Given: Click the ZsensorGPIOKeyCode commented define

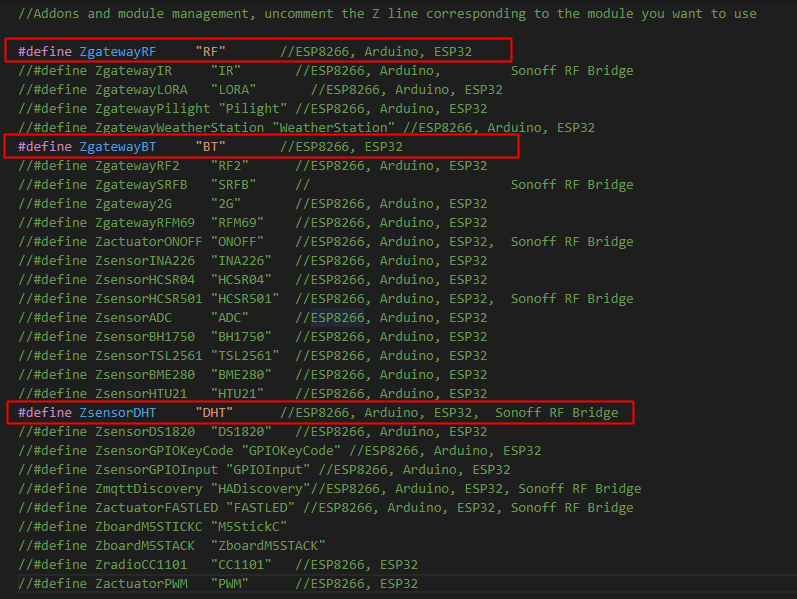Looking at the screenshot, I should [280, 451].
